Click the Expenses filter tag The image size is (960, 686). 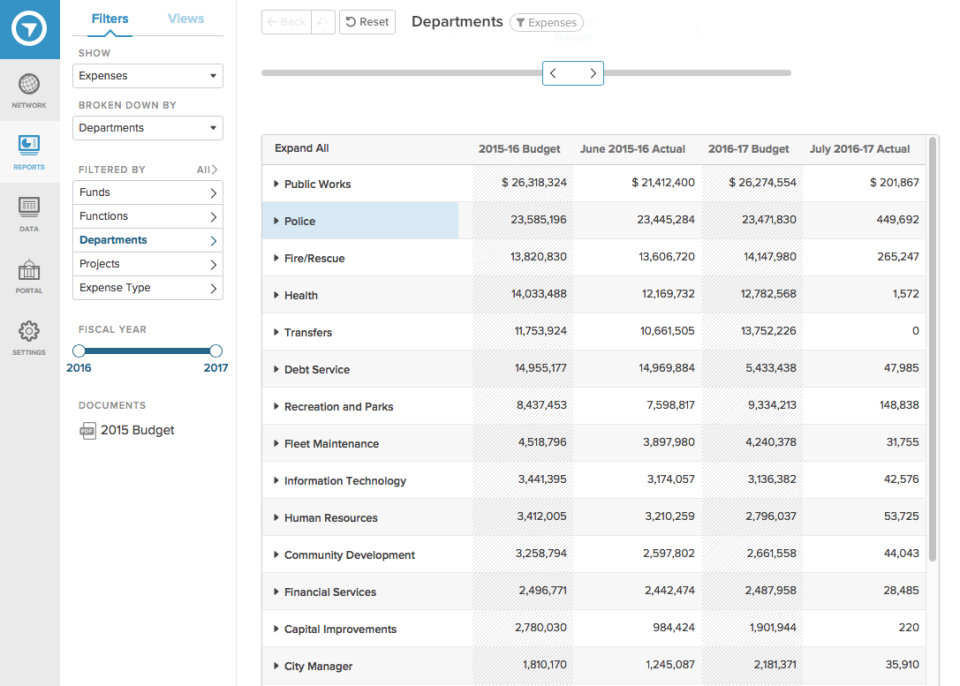546,23
